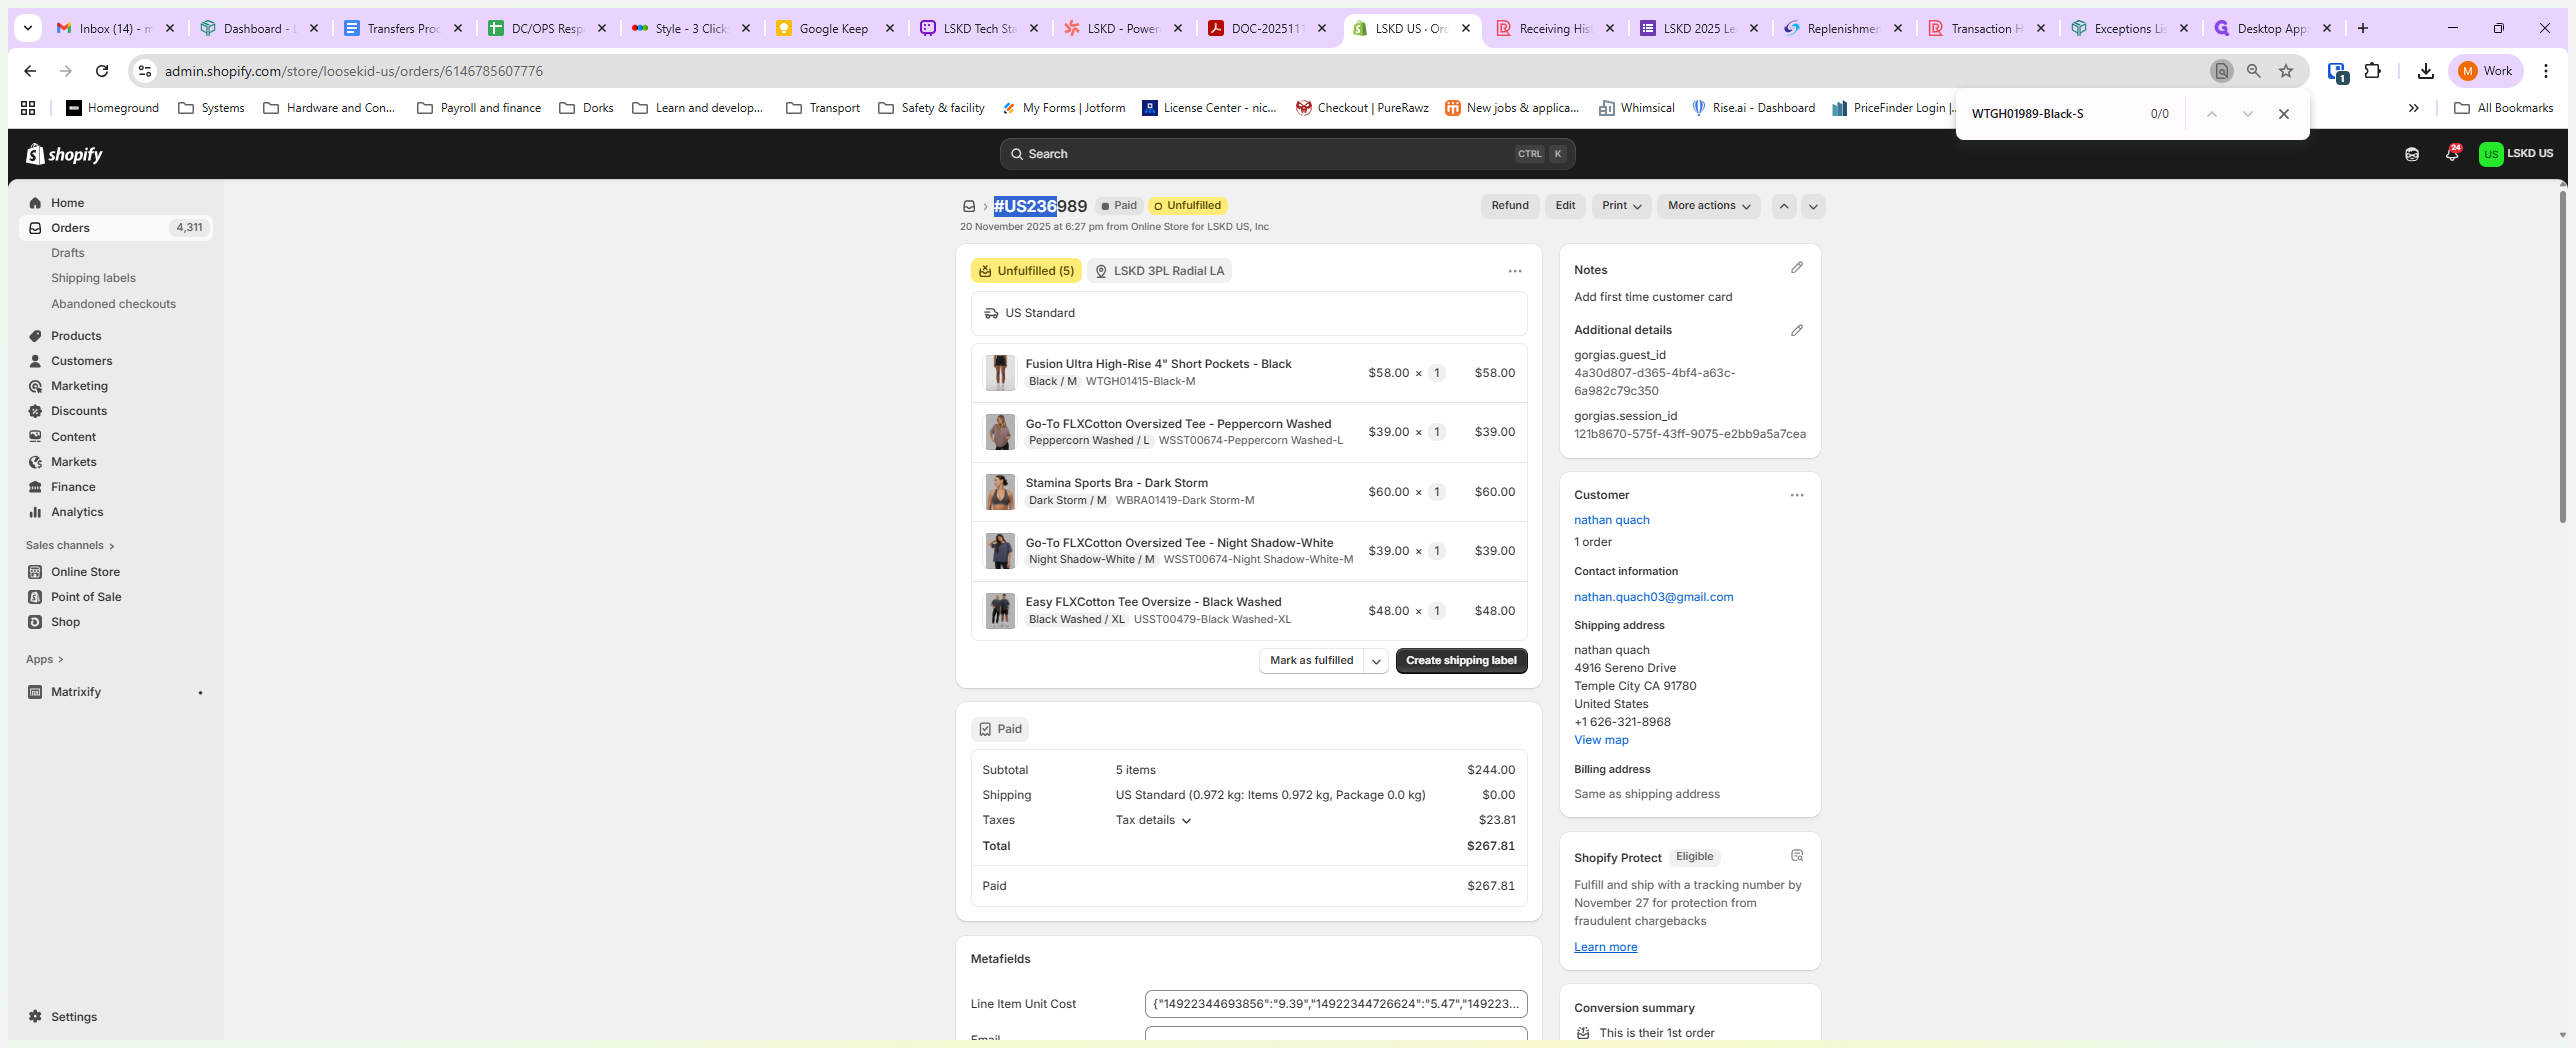Click Create shipping label button

tap(1460, 661)
